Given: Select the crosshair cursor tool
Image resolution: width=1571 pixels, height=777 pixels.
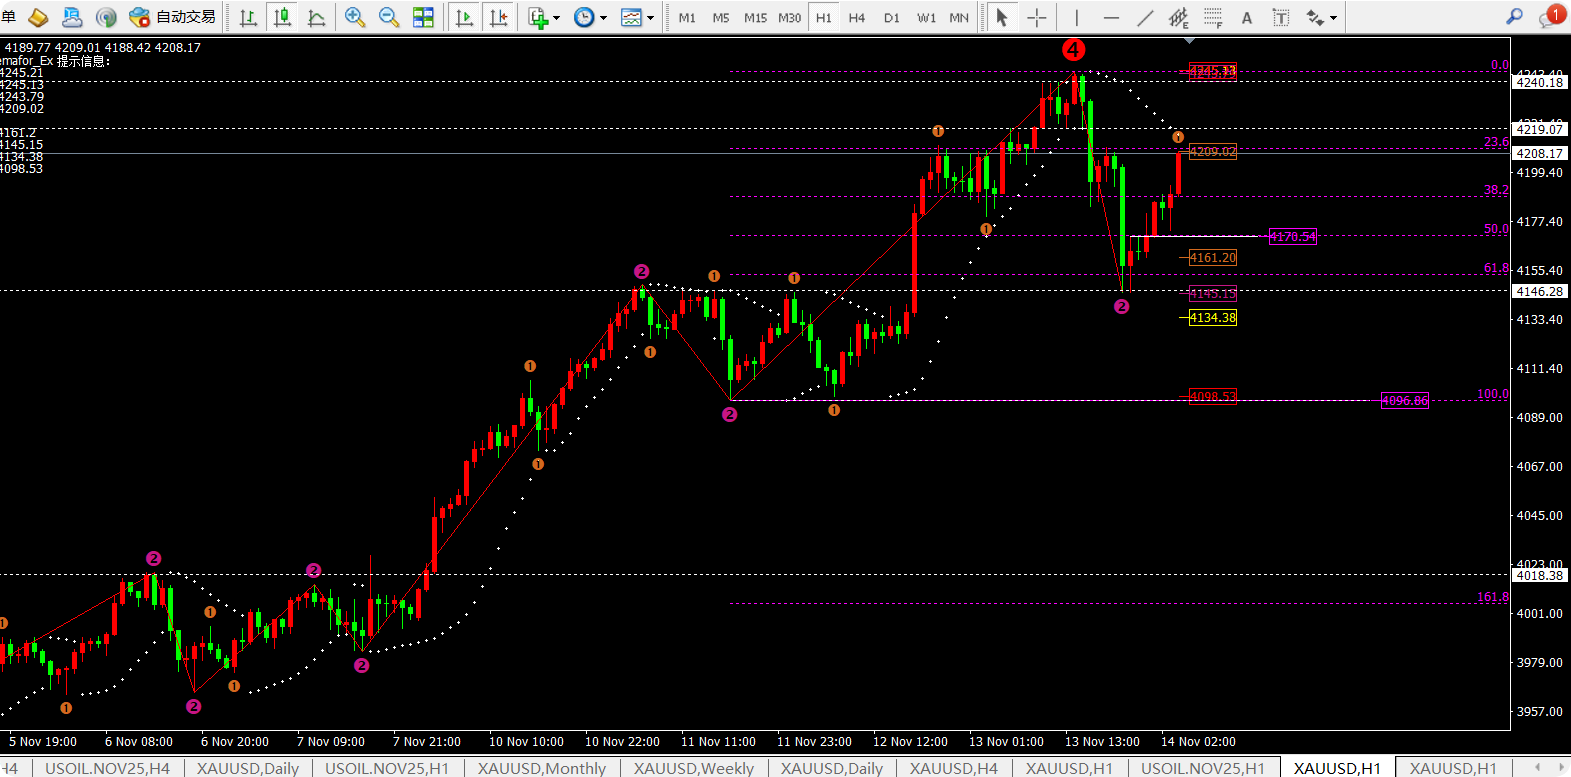Looking at the screenshot, I should point(1037,17).
